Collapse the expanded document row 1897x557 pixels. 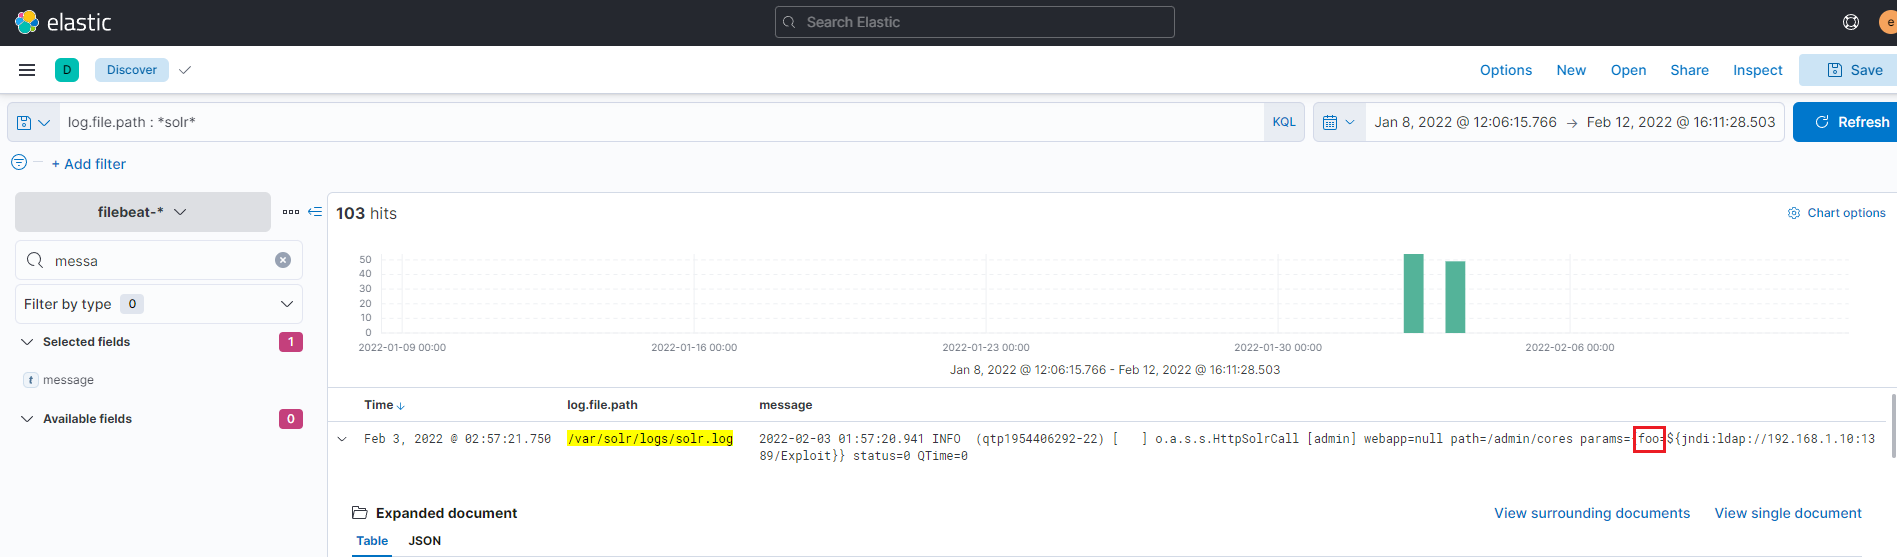point(342,439)
